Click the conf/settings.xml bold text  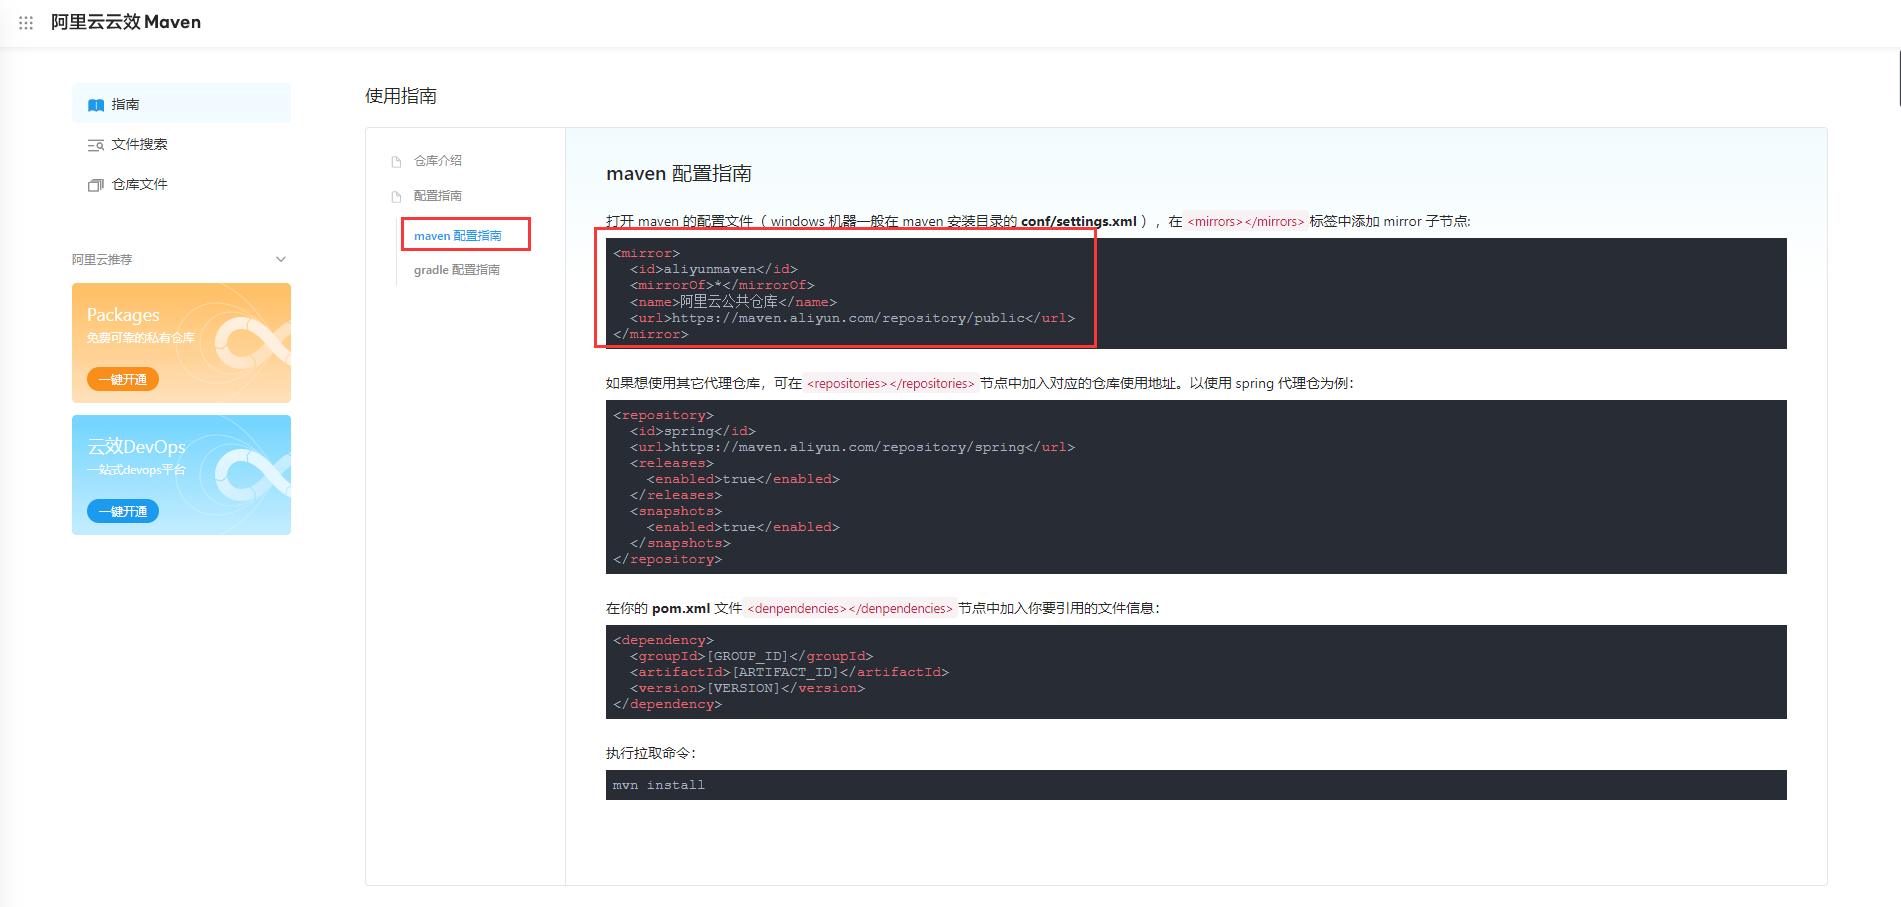tap(1079, 221)
